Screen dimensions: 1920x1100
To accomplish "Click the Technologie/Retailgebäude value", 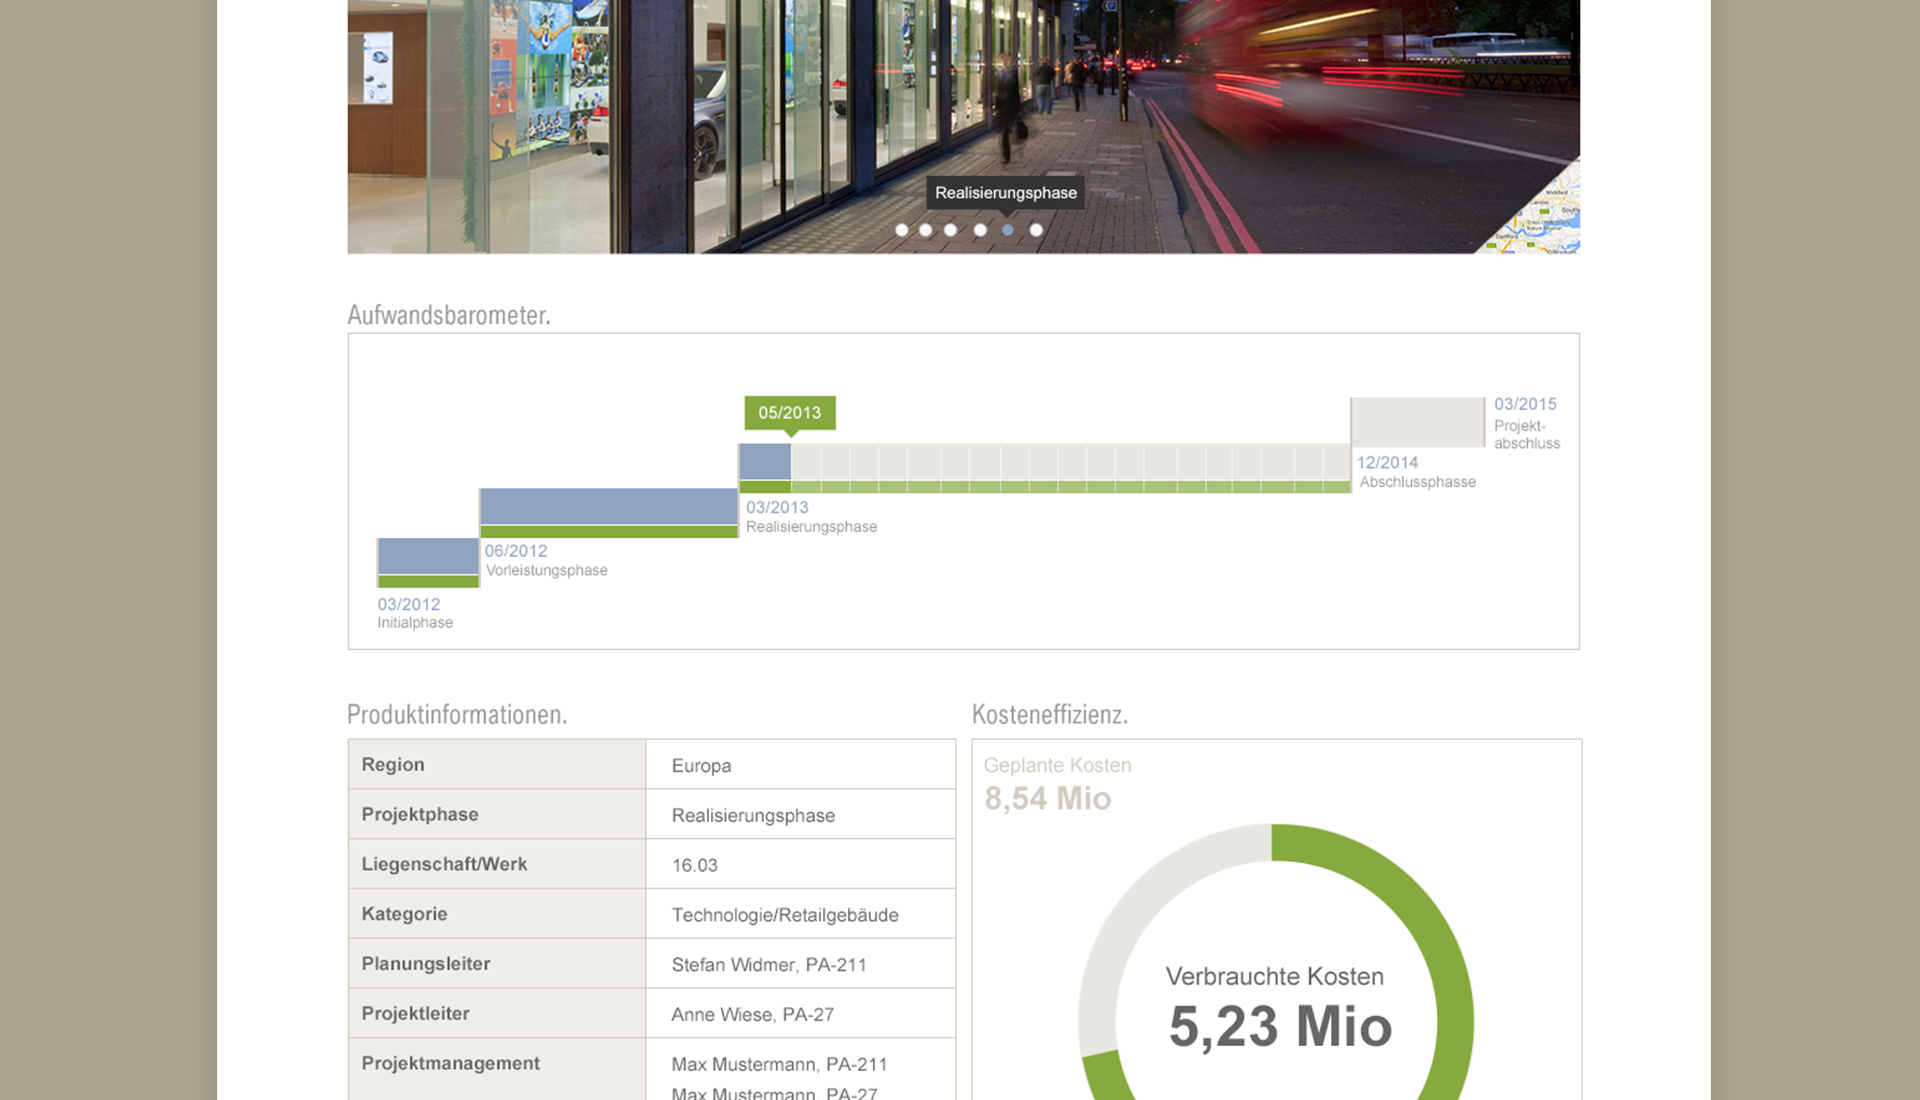I will 785,915.
